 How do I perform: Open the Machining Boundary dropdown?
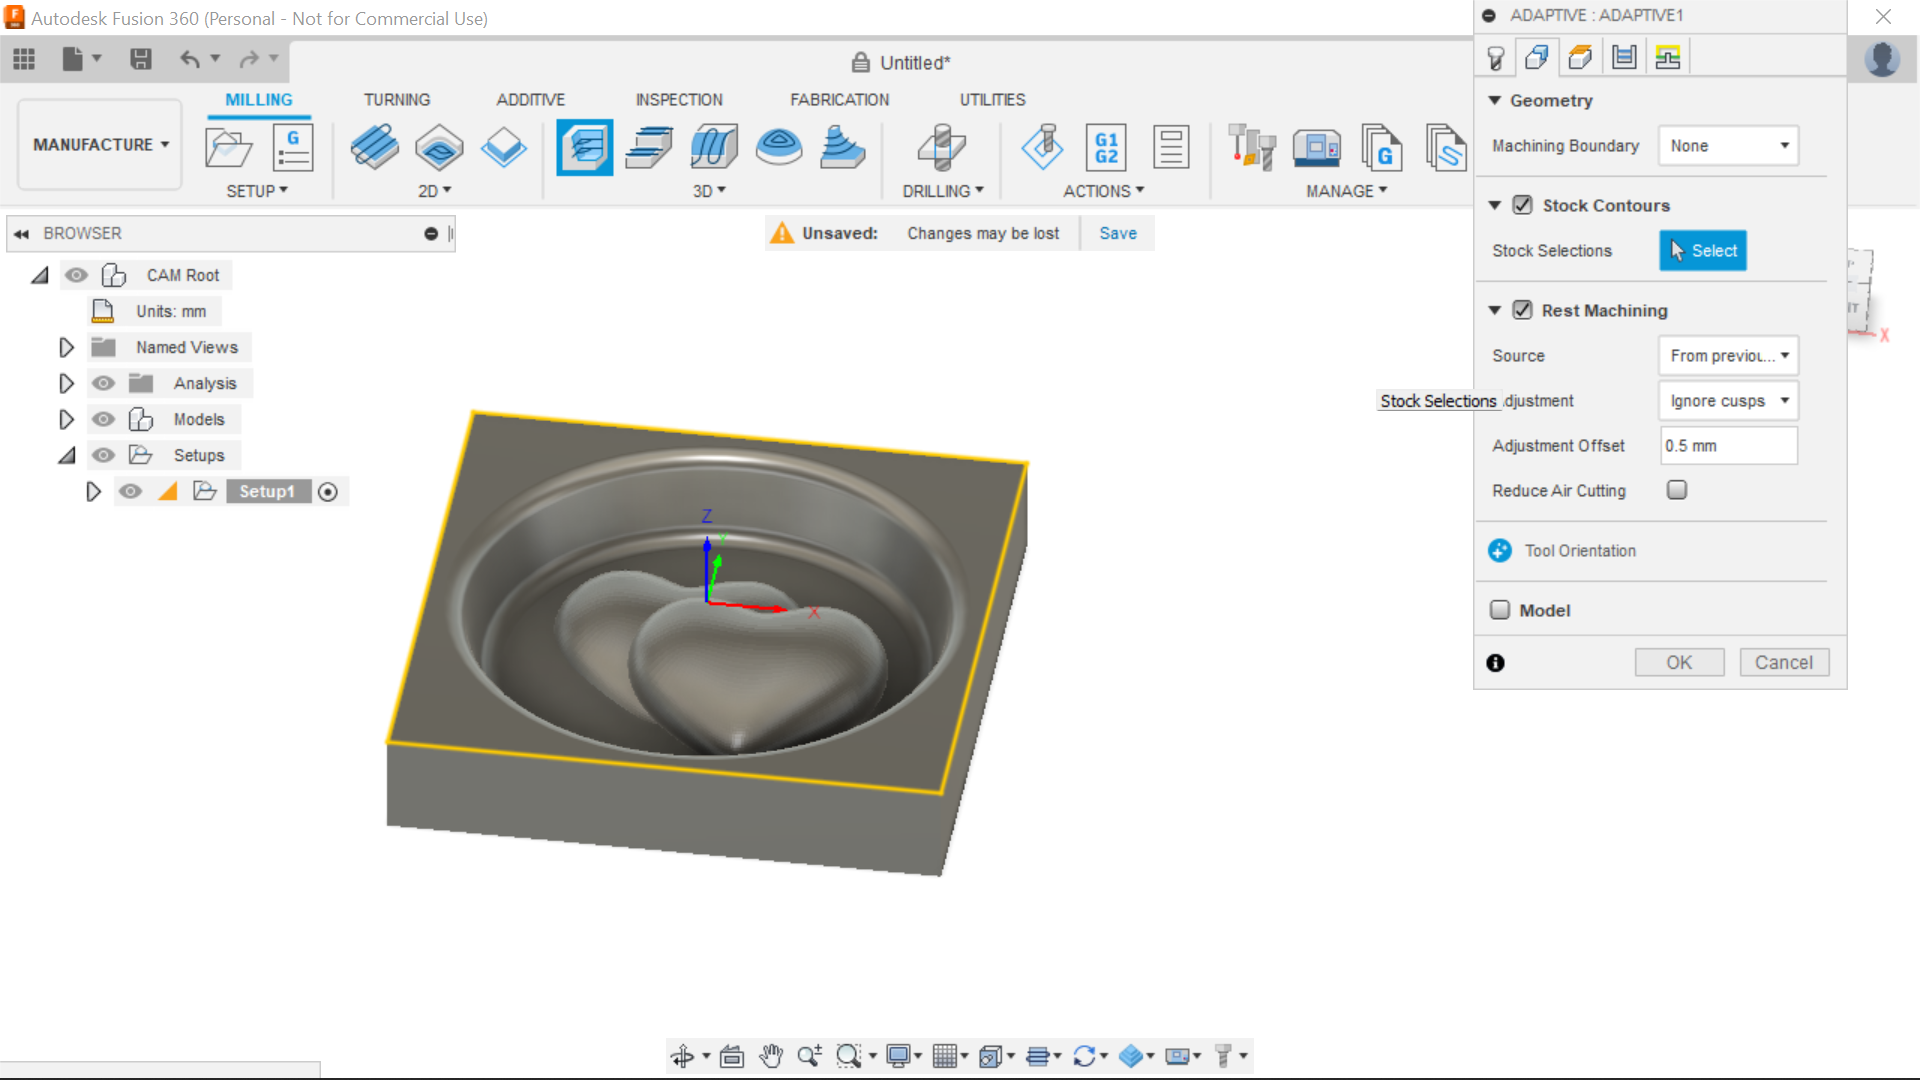tap(1728, 146)
